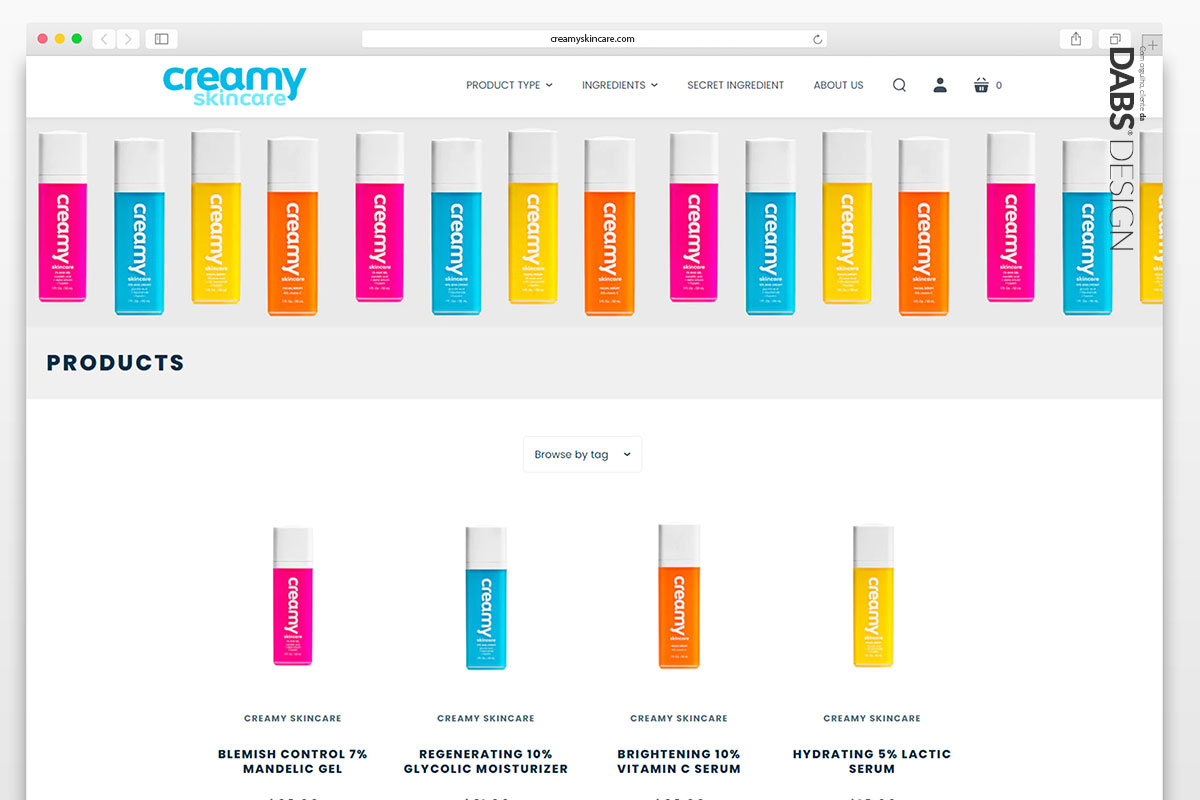Viewport: 1200px width, 800px height.
Task: Expand the Product Type menu
Action: point(509,85)
